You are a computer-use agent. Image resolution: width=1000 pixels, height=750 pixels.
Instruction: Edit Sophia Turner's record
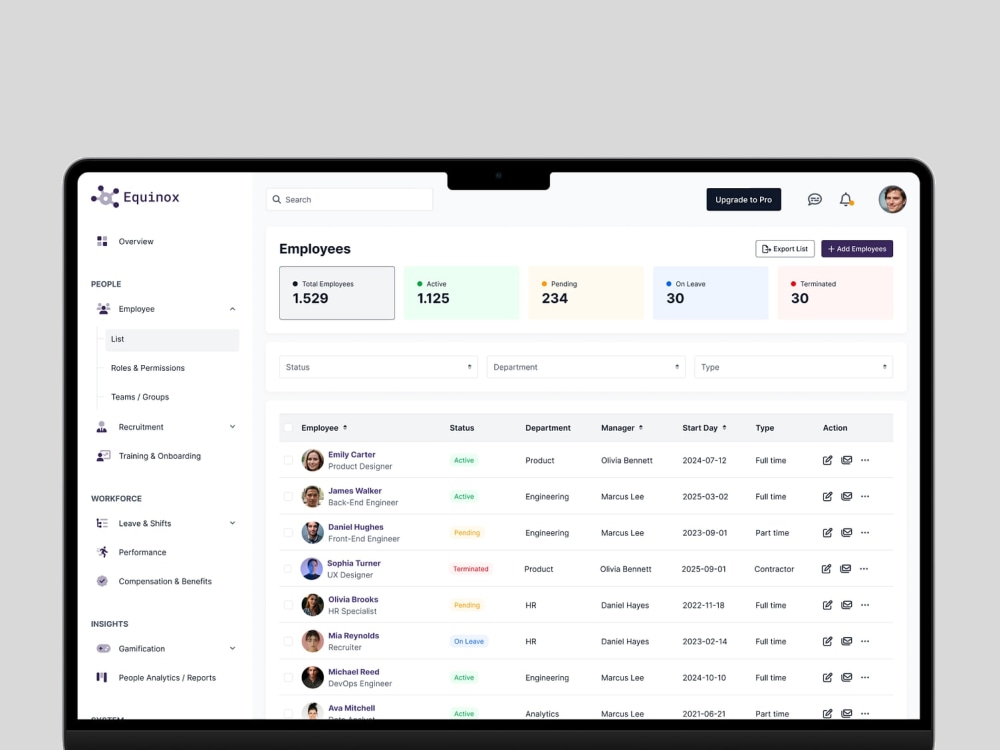pyautogui.click(x=826, y=568)
